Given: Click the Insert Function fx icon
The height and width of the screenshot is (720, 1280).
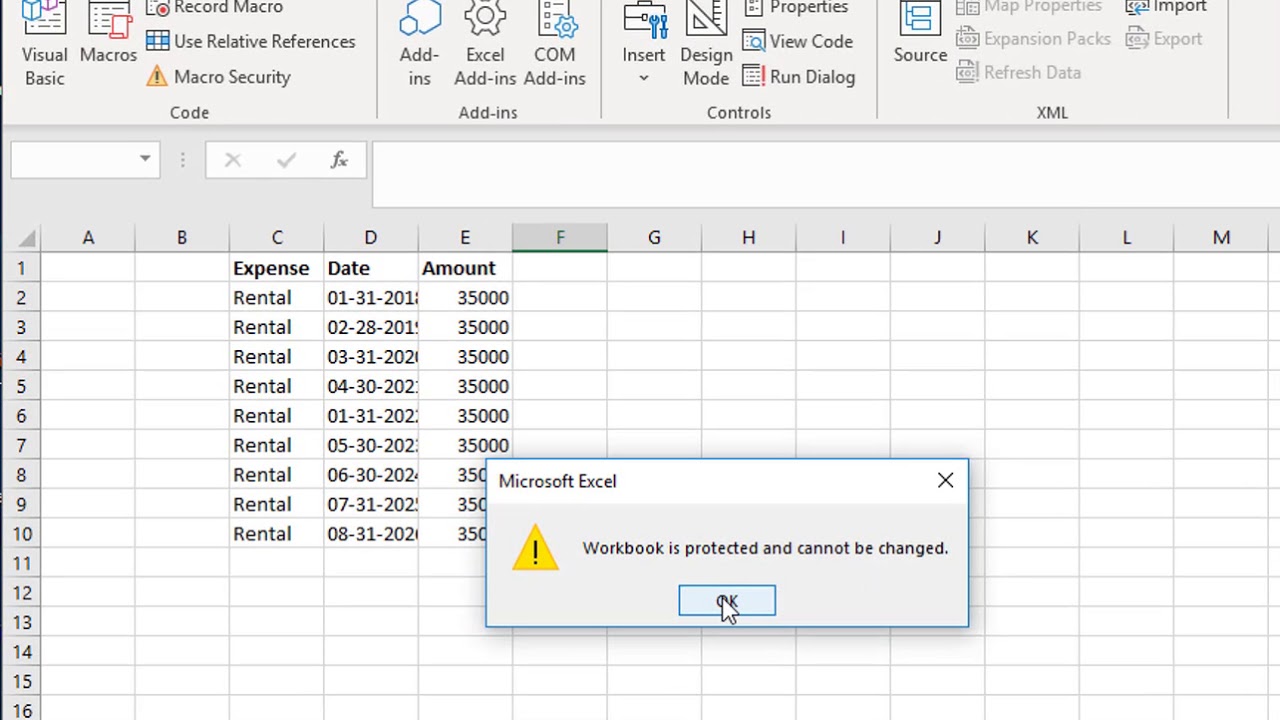Looking at the screenshot, I should [x=339, y=160].
